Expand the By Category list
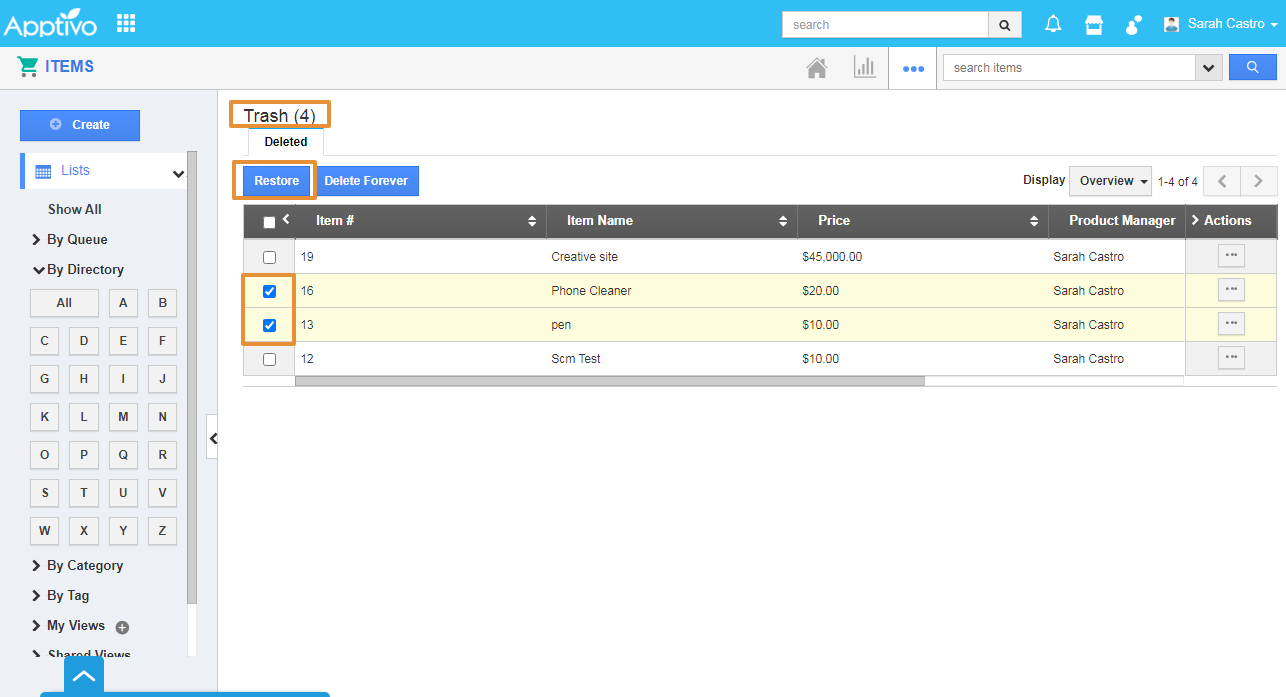The width and height of the screenshot is (1286, 697). coord(84,565)
